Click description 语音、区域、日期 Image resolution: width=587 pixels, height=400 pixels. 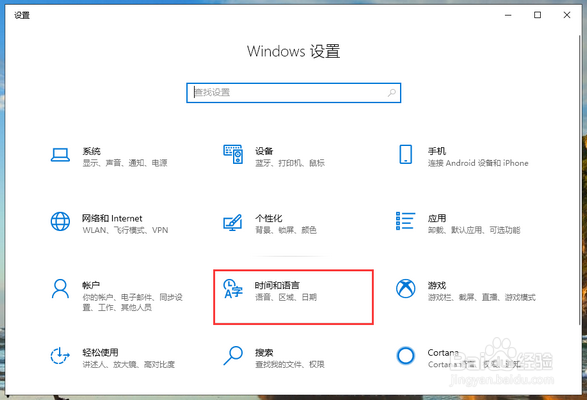(x=286, y=297)
